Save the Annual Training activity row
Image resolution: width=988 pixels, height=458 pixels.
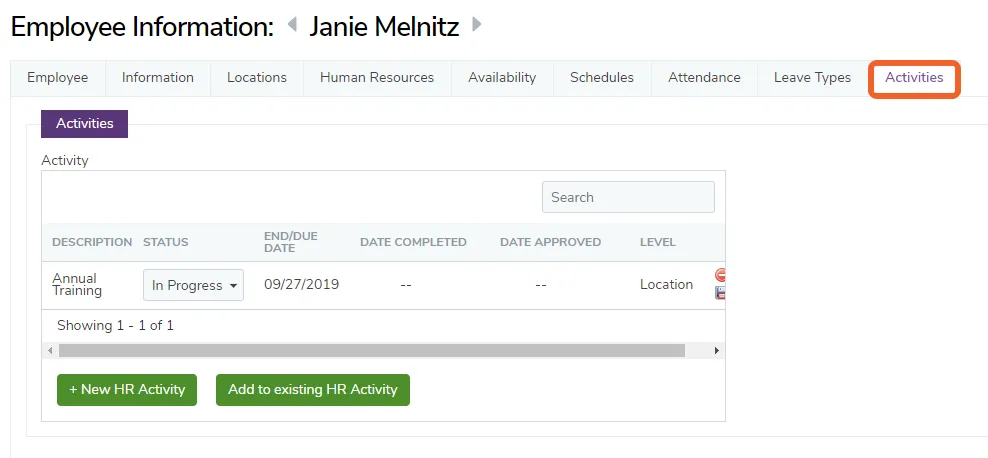pyautogui.click(x=720, y=293)
